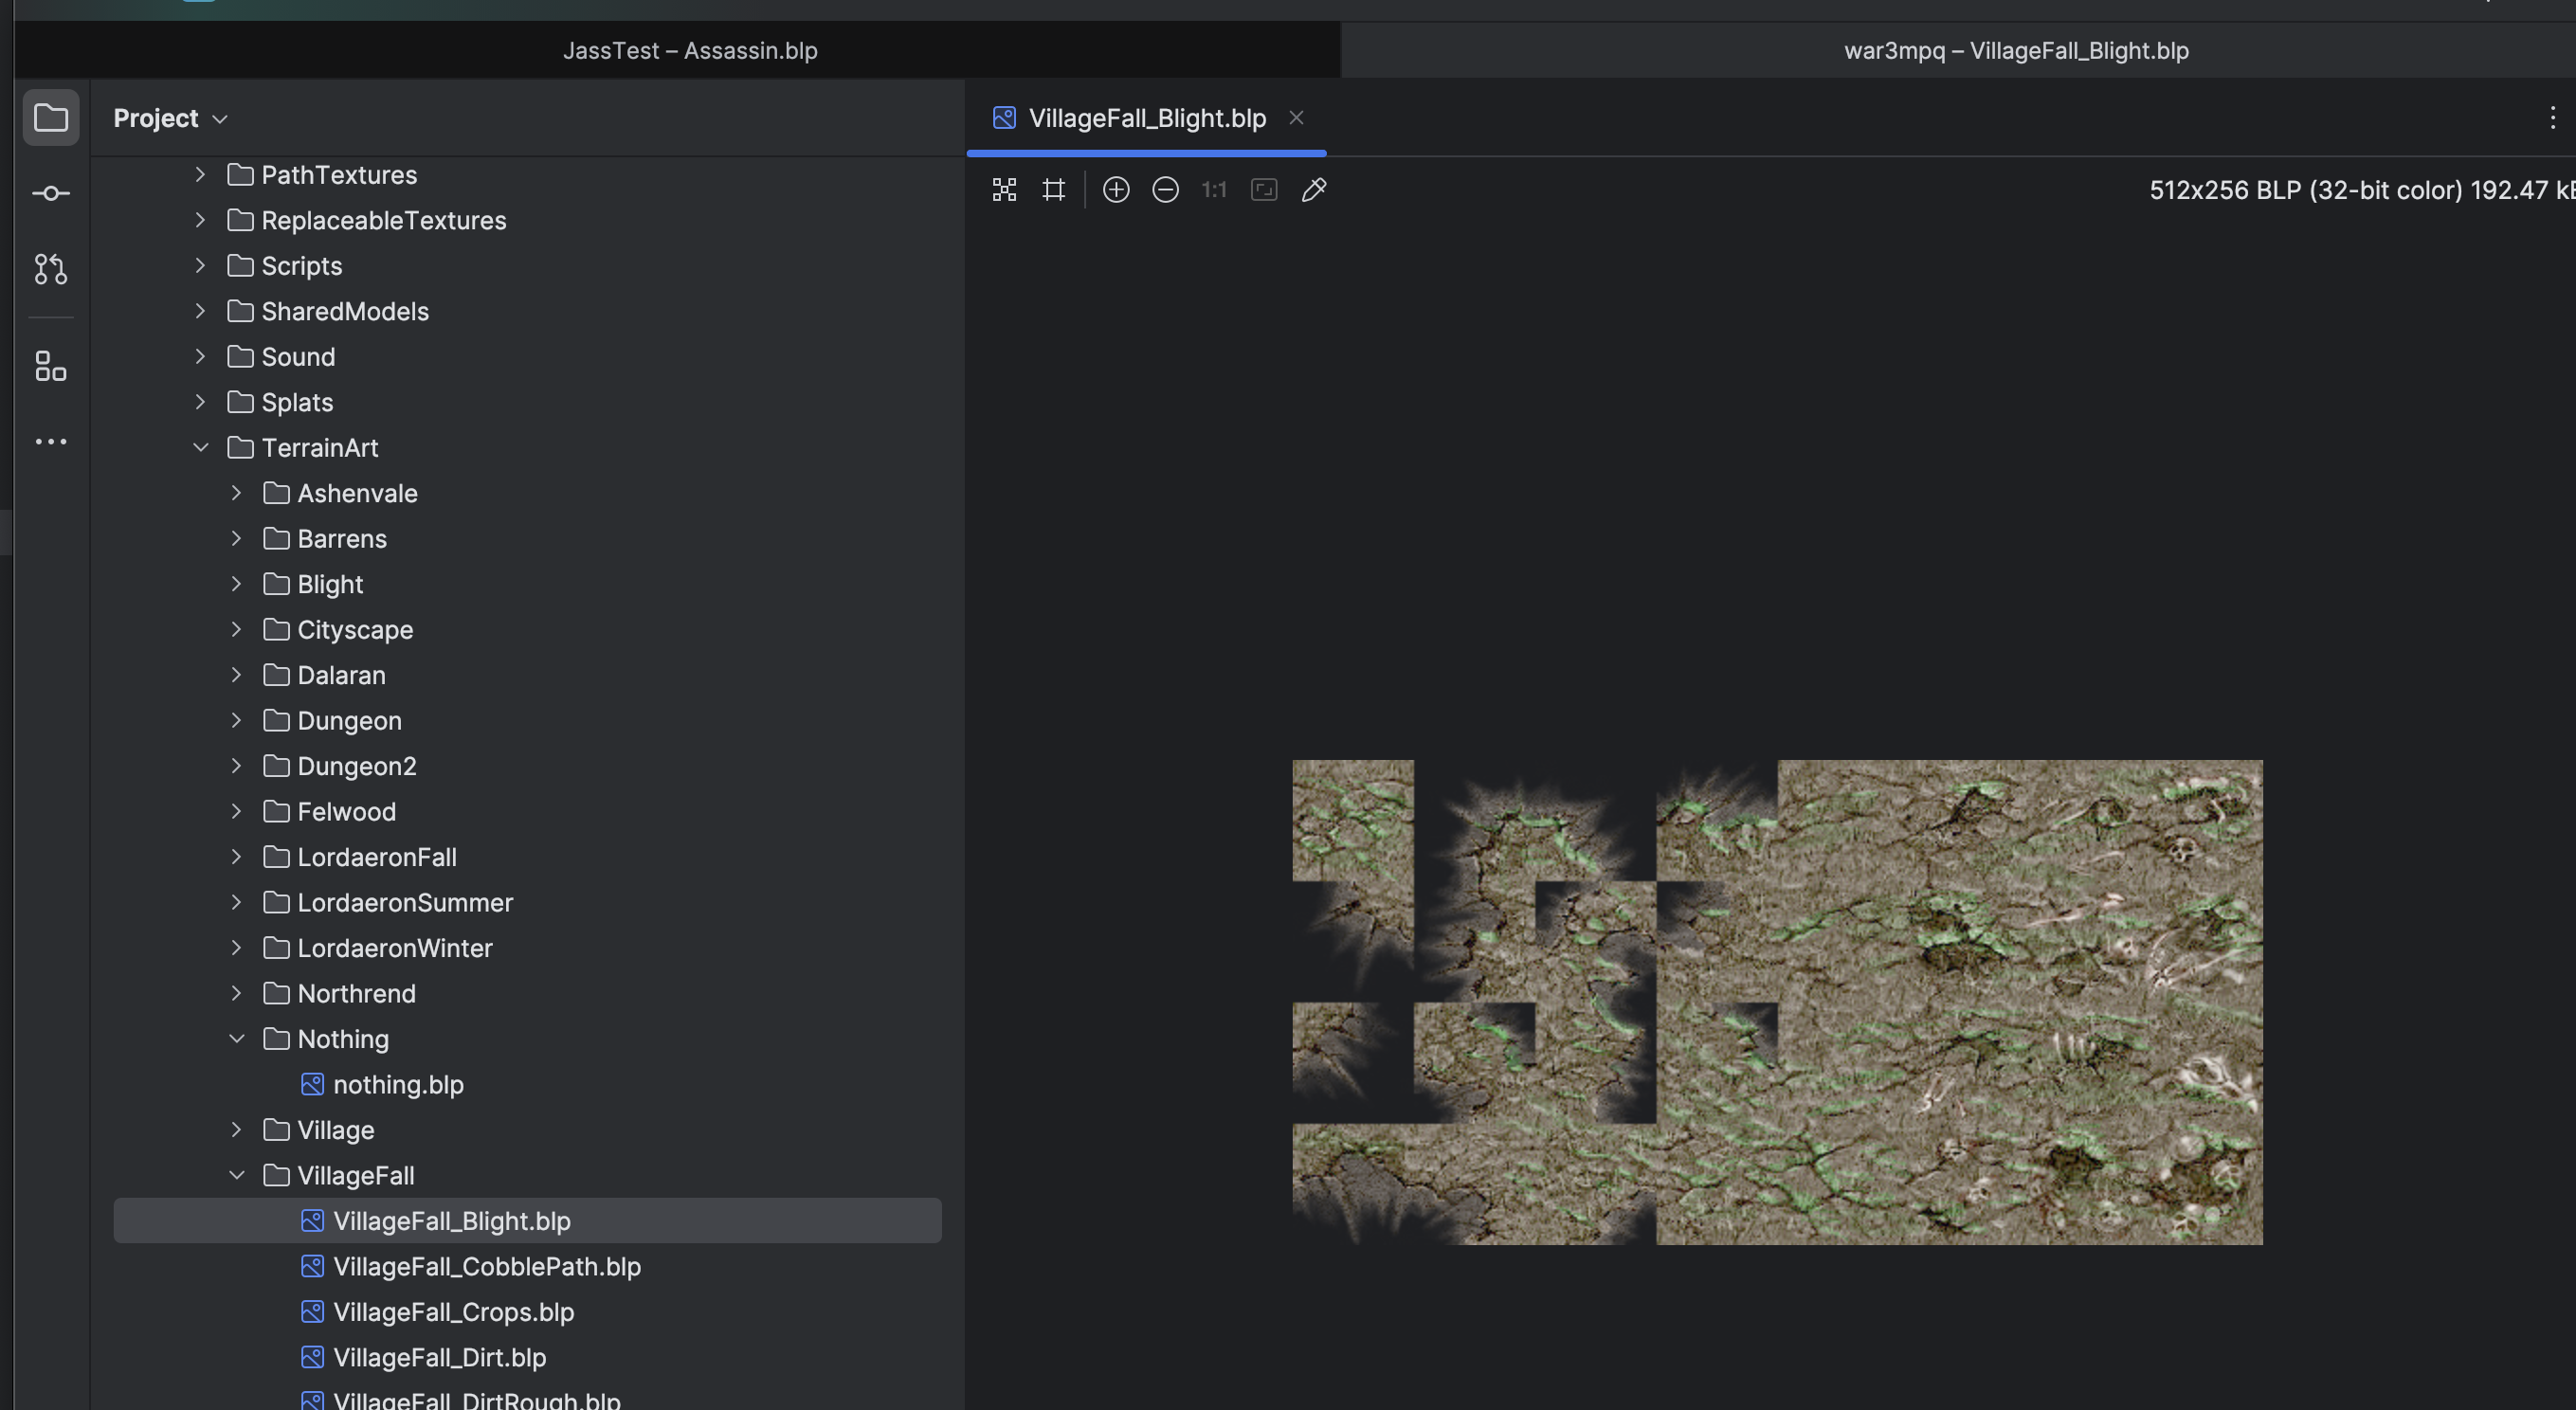Click the zoom out icon

point(1165,190)
